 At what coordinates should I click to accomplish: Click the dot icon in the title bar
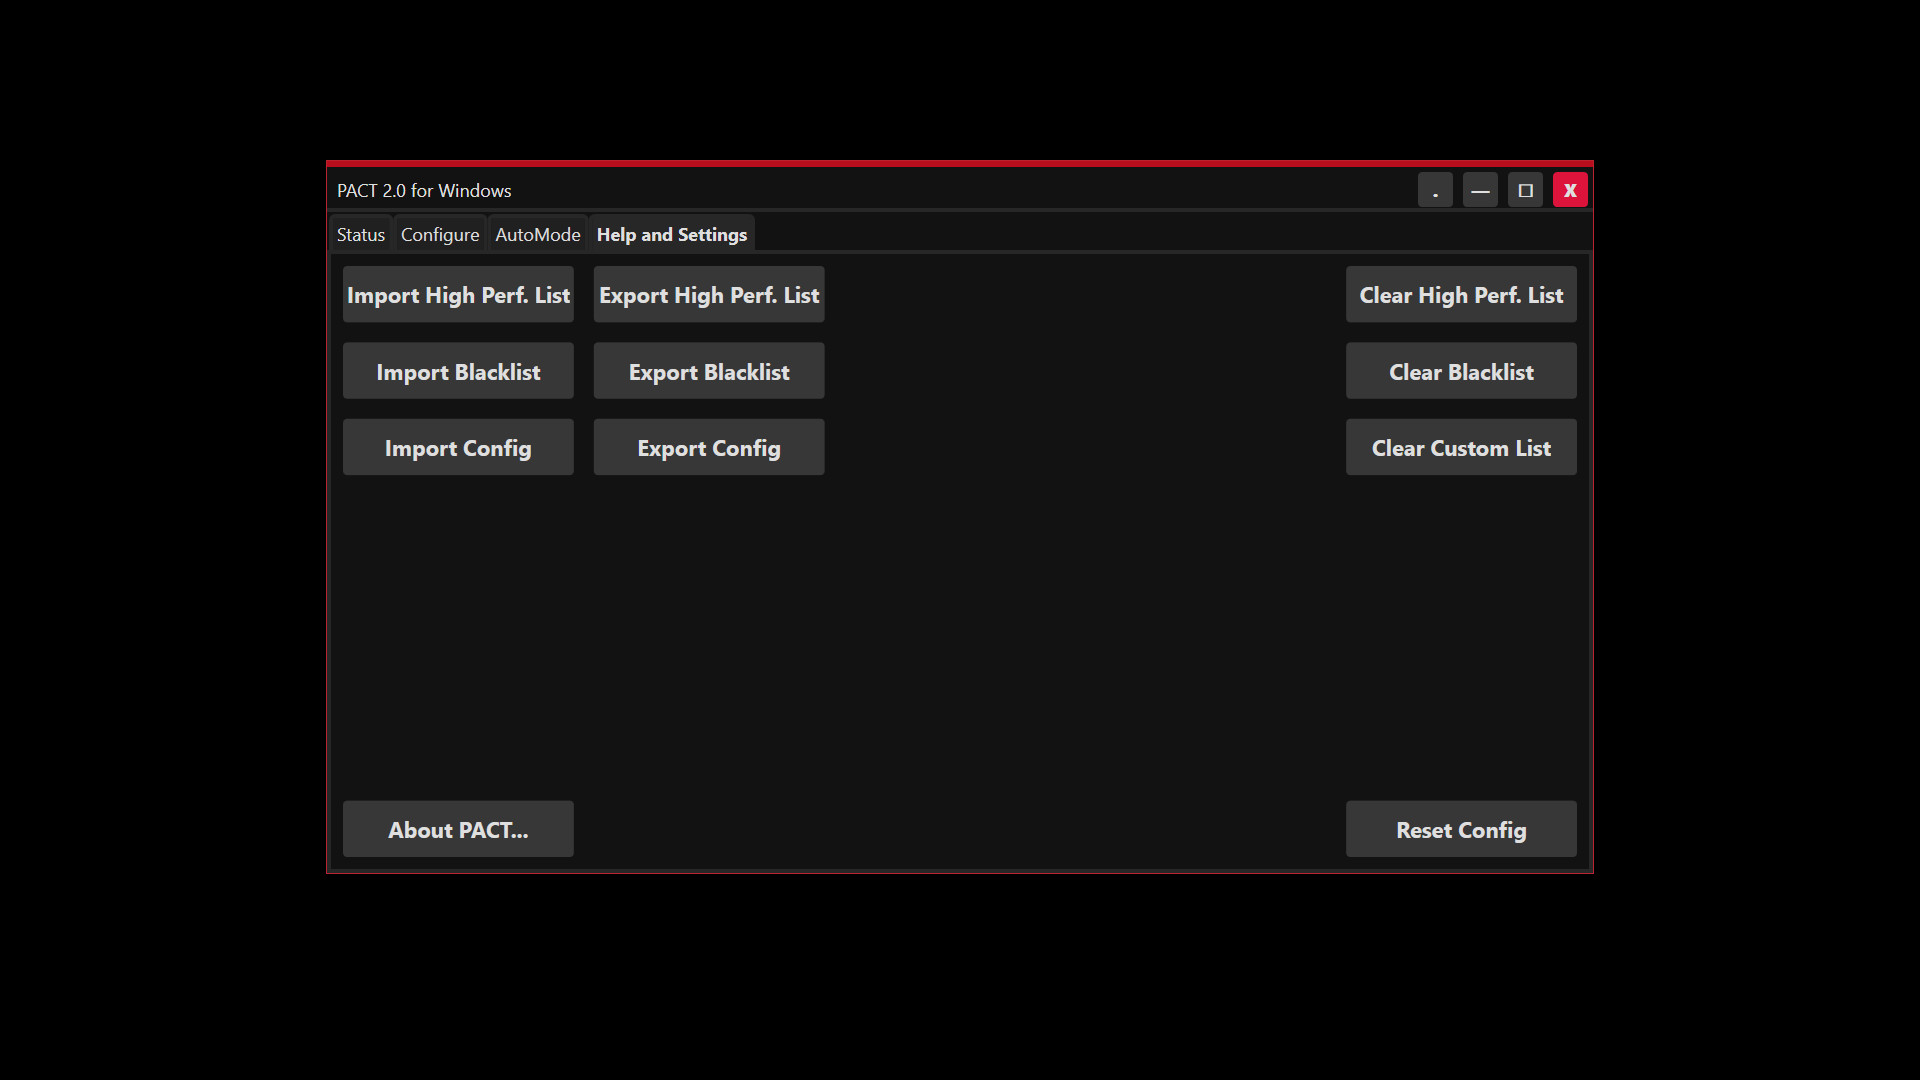[x=1436, y=189]
